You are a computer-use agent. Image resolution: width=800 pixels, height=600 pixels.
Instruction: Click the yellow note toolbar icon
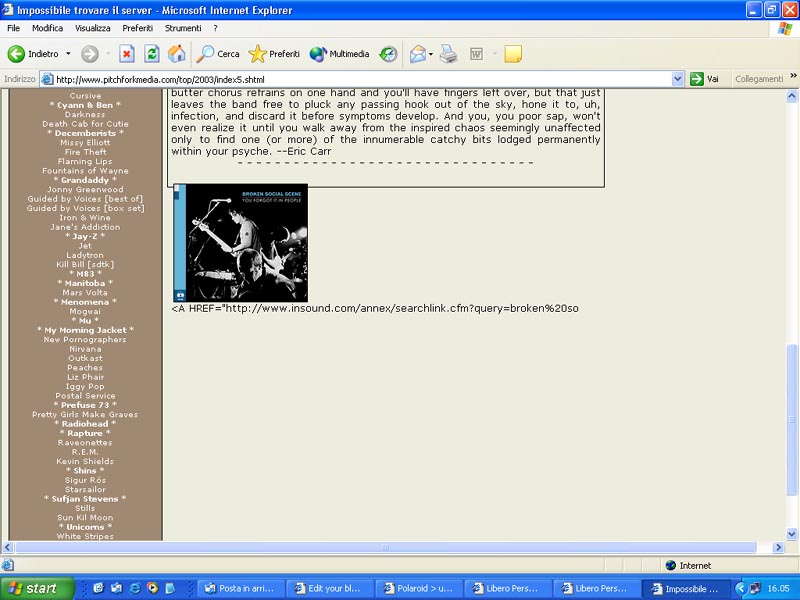coord(513,54)
